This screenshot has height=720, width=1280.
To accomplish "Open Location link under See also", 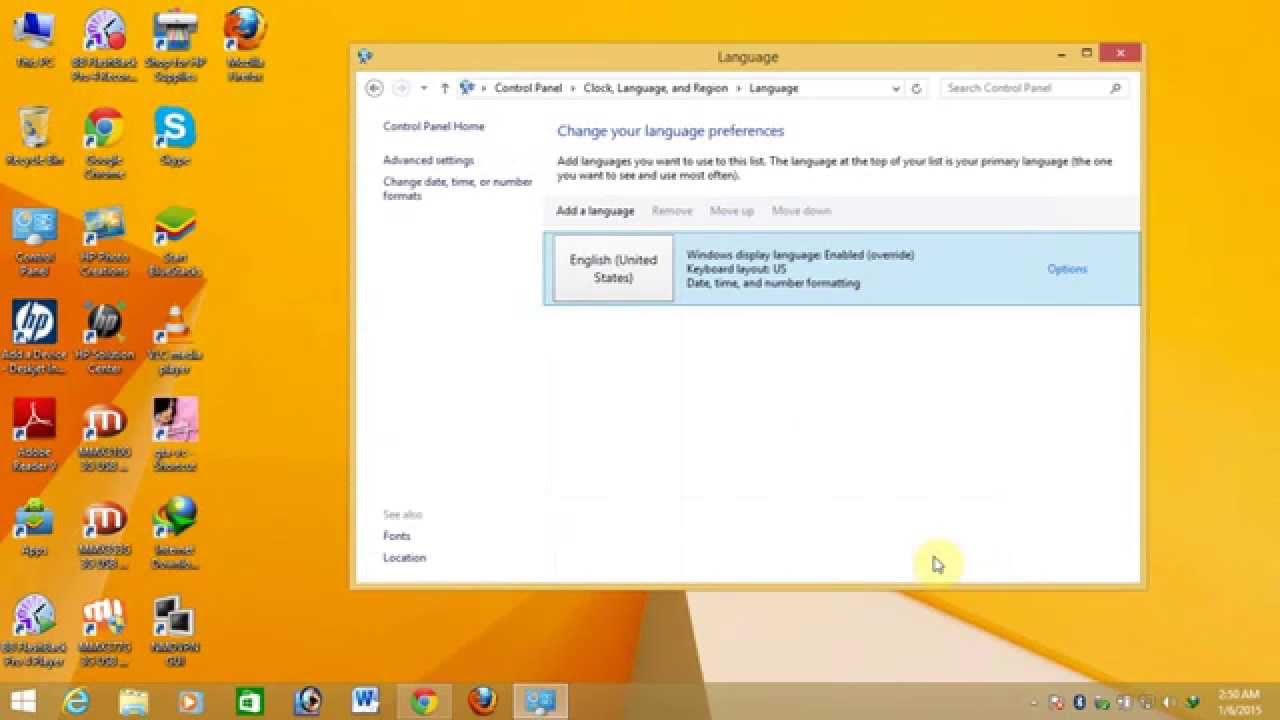I will [404, 558].
